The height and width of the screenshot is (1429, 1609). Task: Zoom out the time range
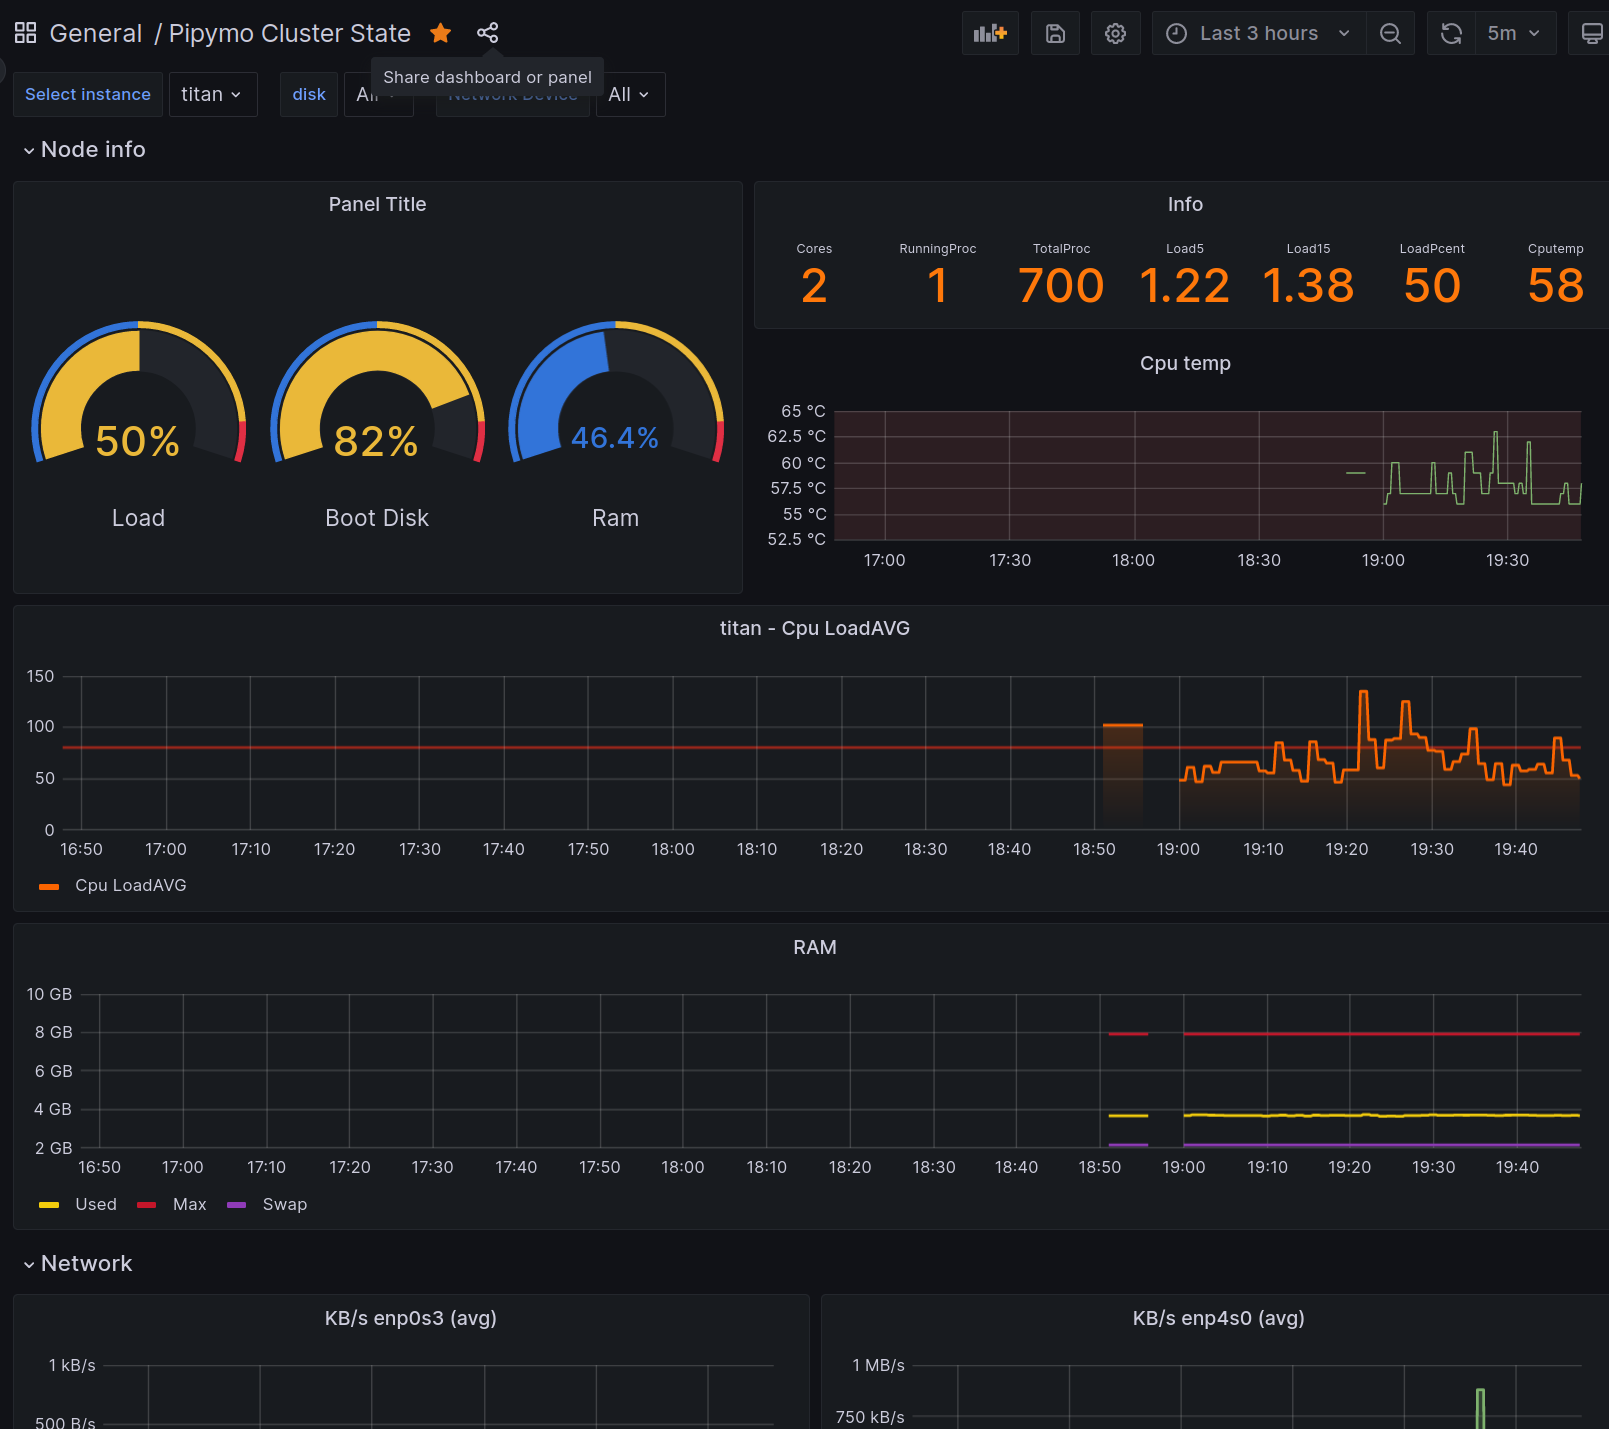point(1390,33)
